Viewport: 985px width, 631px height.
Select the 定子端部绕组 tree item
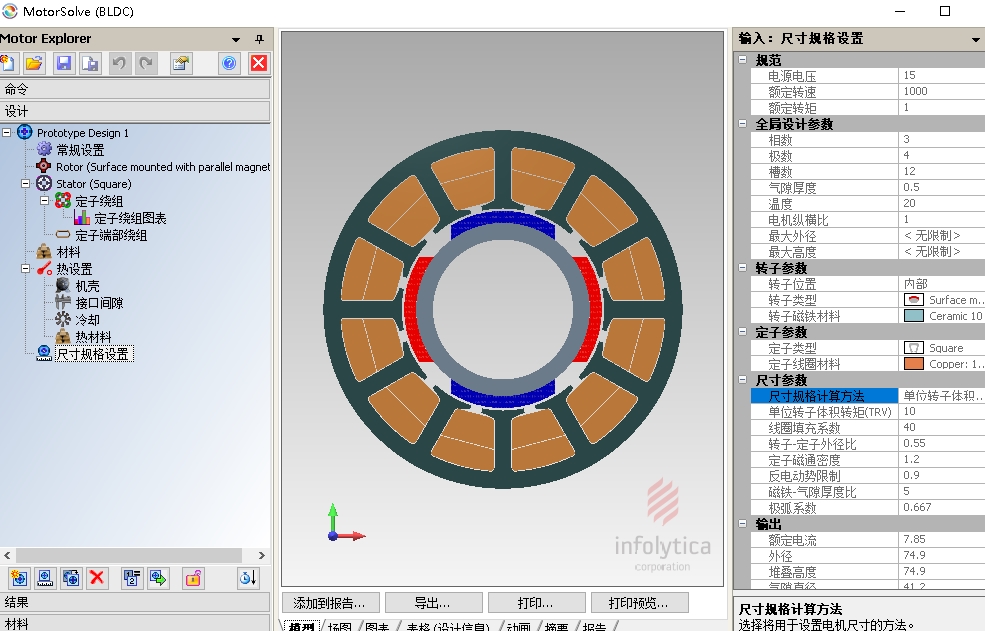pos(111,235)
